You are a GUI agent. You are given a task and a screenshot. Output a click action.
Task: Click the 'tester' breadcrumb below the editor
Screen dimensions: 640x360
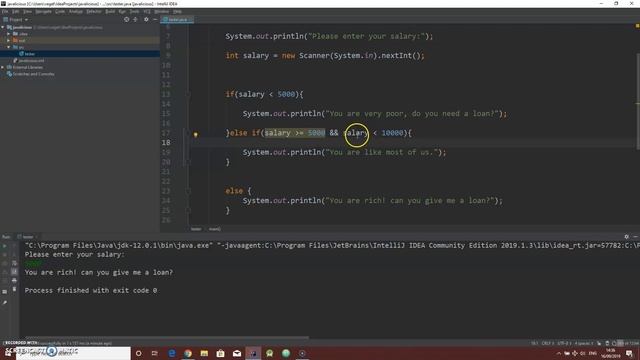(x=196, y=229)
